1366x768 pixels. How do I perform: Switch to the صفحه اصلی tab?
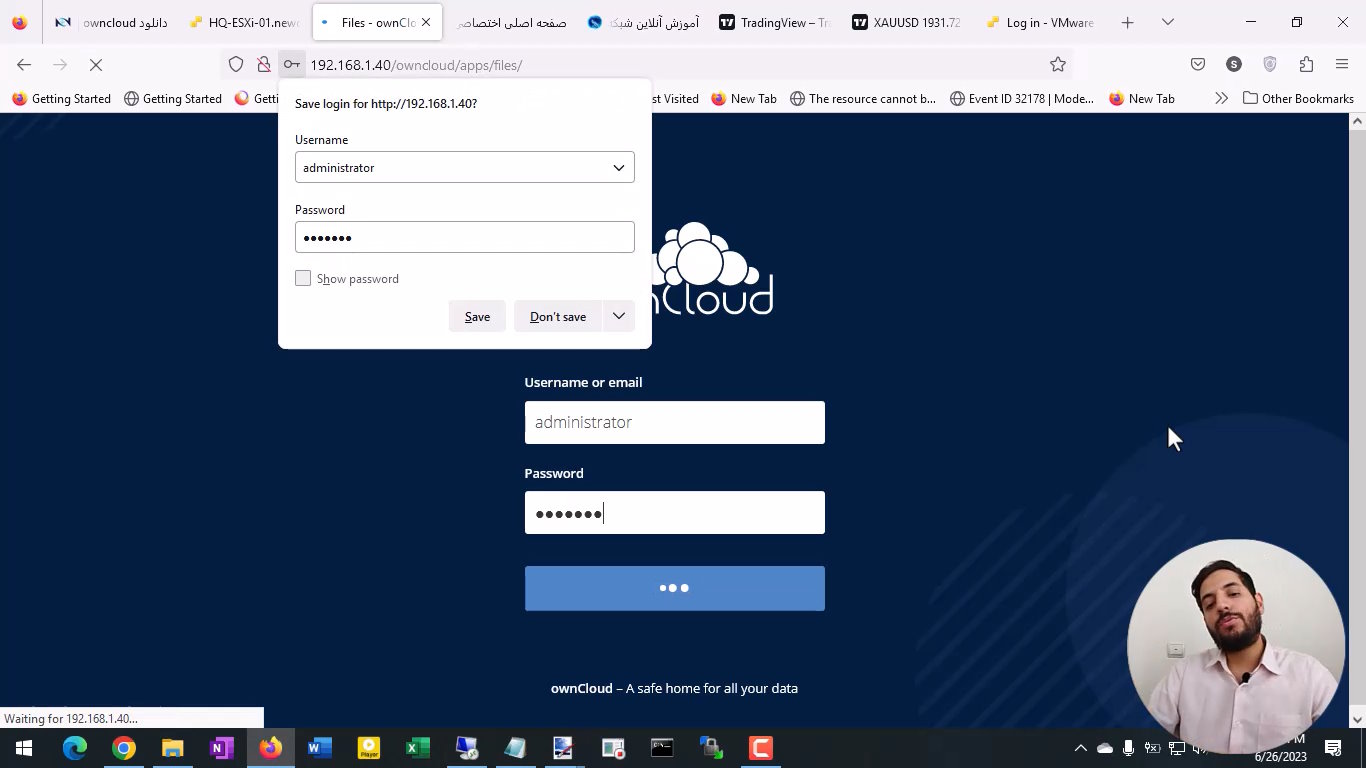(x=510, y=22)
